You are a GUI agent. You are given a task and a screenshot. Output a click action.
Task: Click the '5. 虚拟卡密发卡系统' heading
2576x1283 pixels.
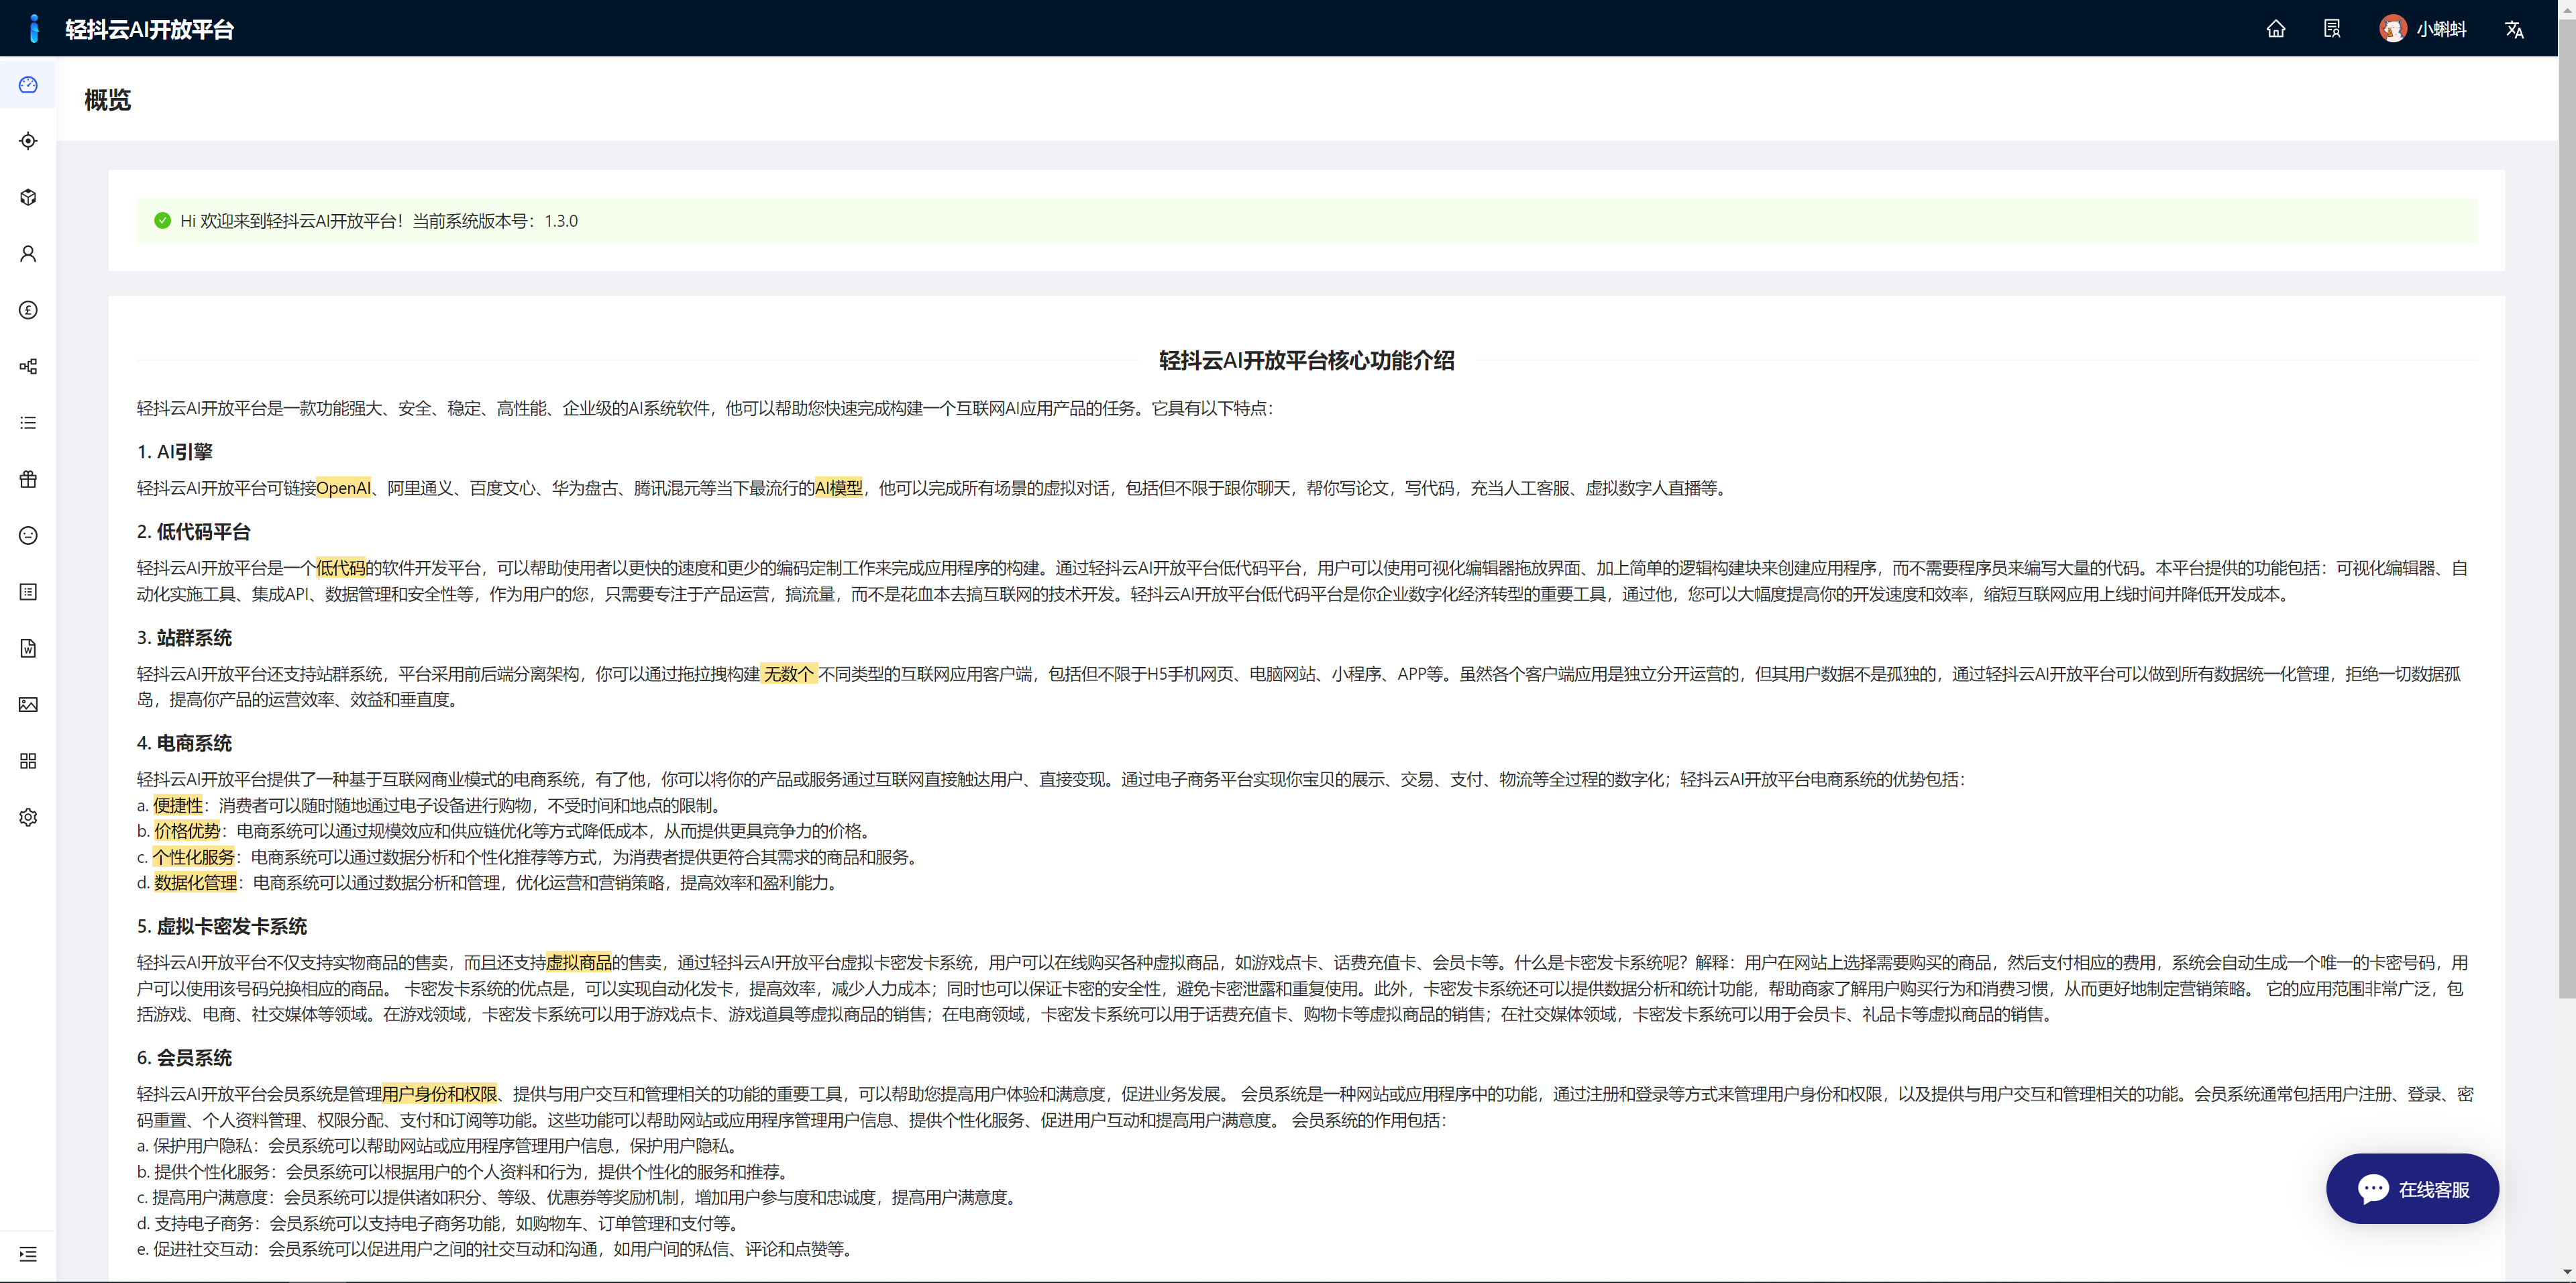[222, 927]
